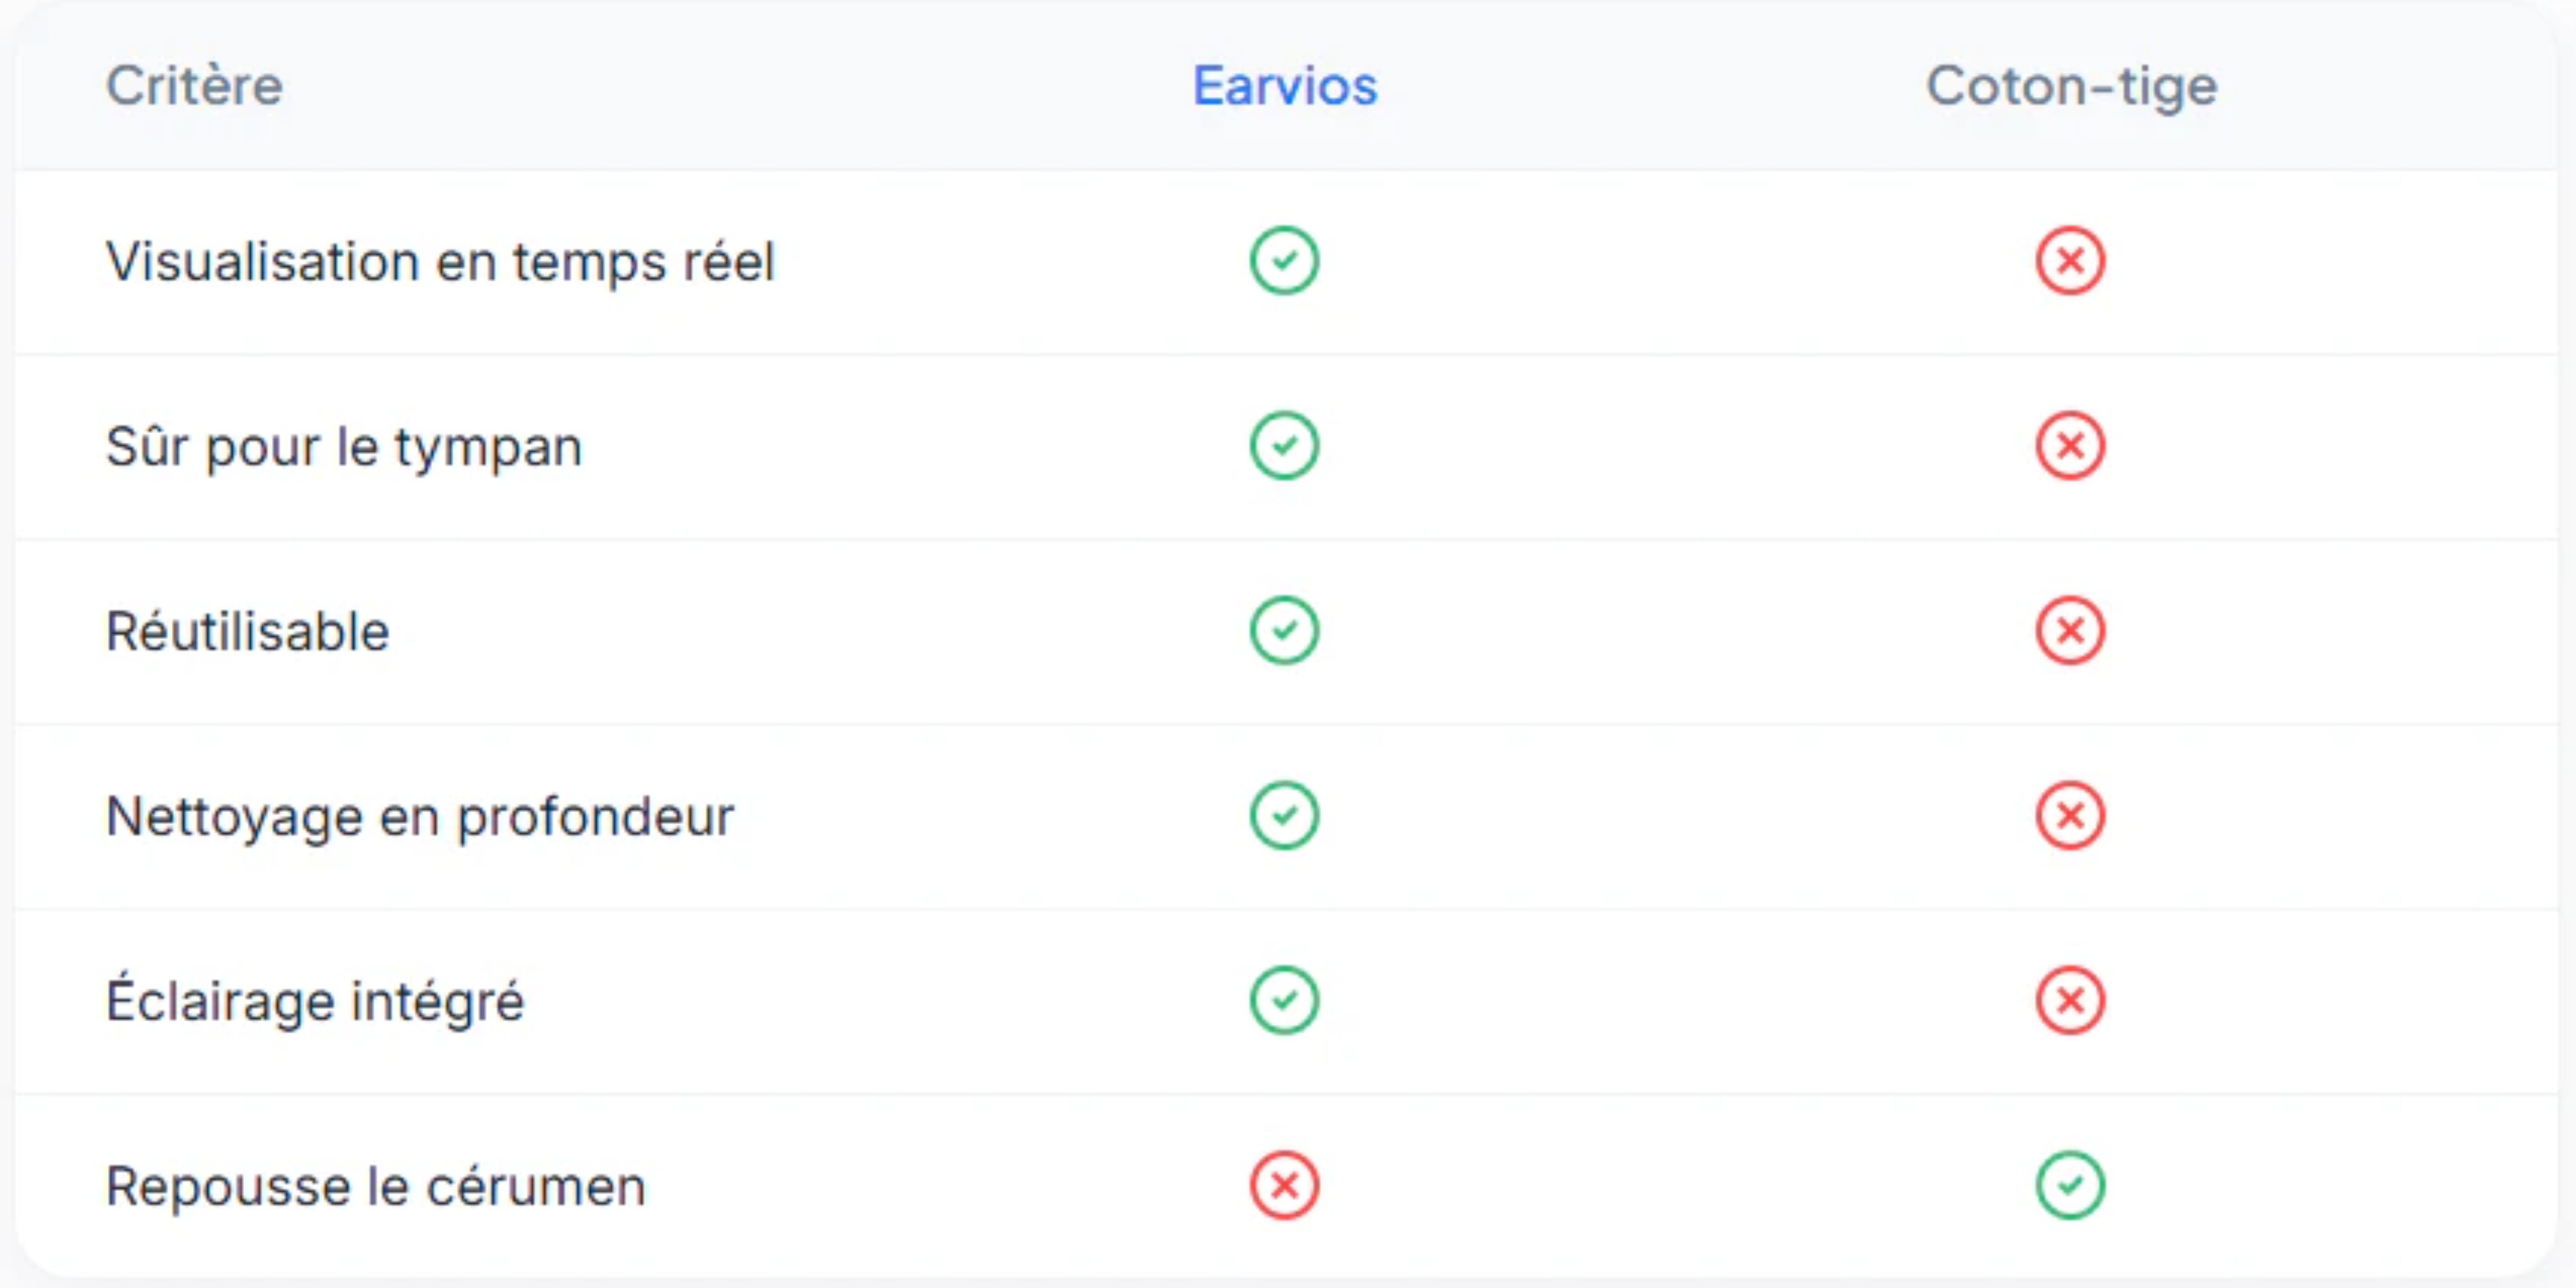Click Earvios checkmark for Sûr pour le tympan

coord(1284,446)
